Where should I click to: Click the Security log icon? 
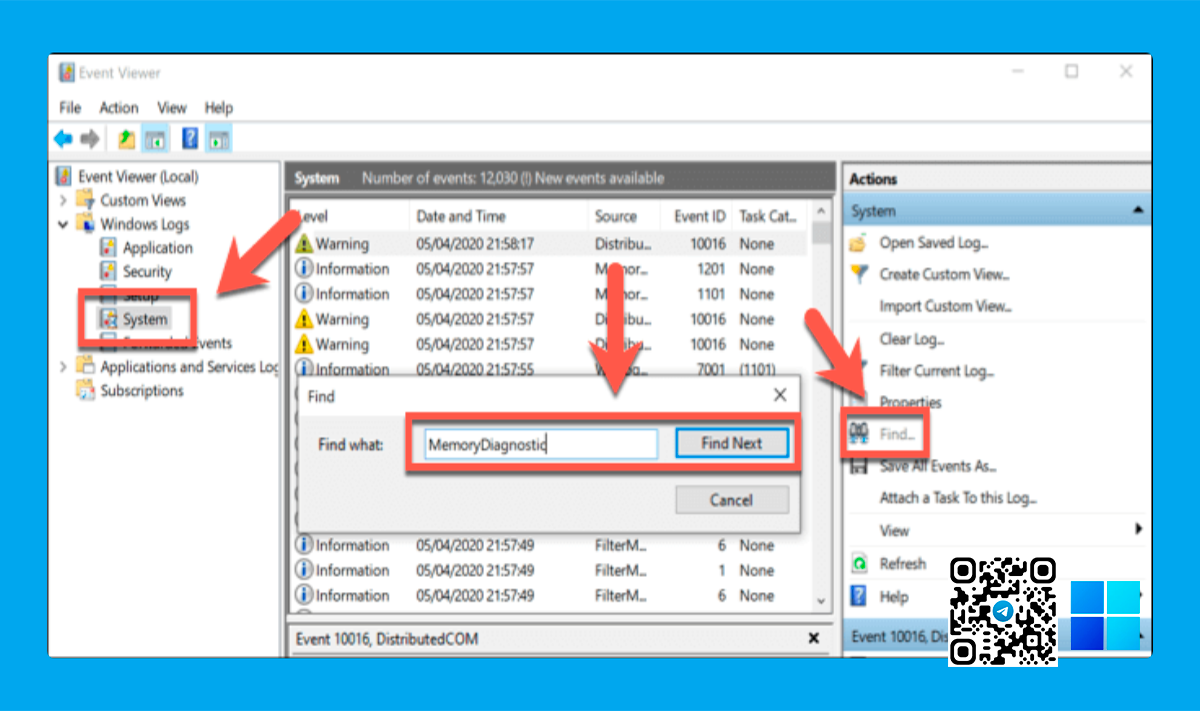click(108, 272)
